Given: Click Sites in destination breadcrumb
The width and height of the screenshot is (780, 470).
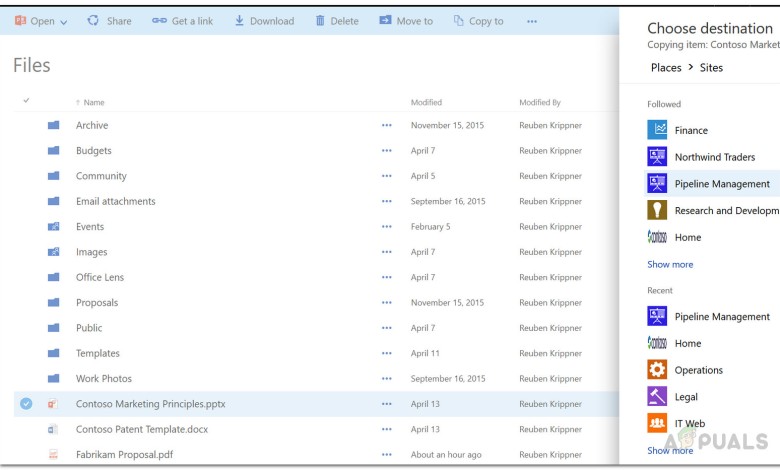Looking at the screenshot, I should (711, 68).
